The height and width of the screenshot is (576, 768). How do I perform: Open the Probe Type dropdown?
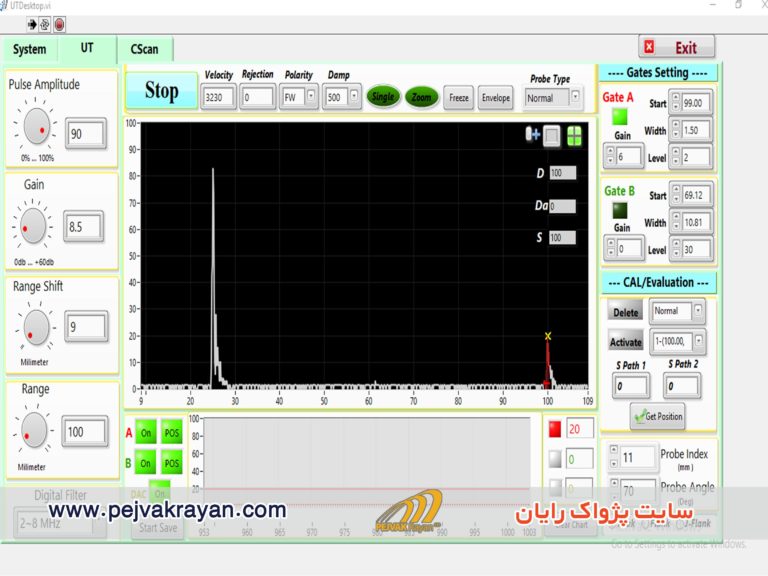[575, 98]
